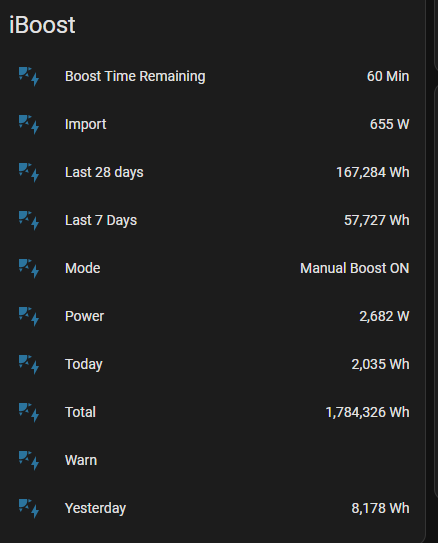Viewport: 438px width, 543px height.
Task: Click the Manual Boost ON state value
Action: 355,268
